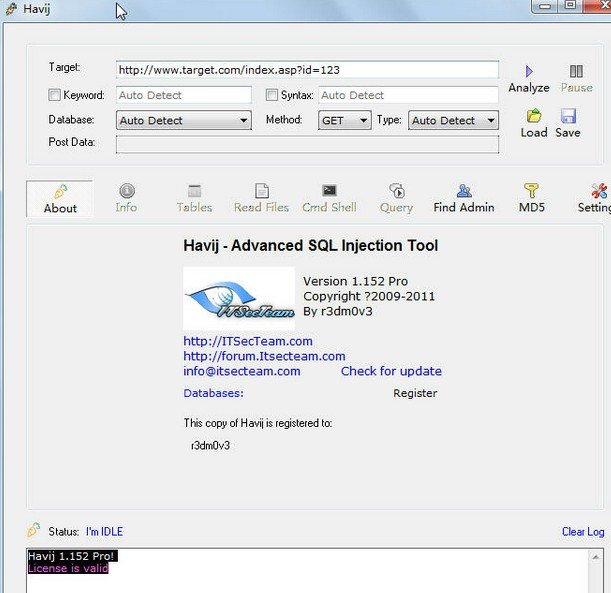Expand the Database dropdown
611x593 pixels.
point(184,120)
